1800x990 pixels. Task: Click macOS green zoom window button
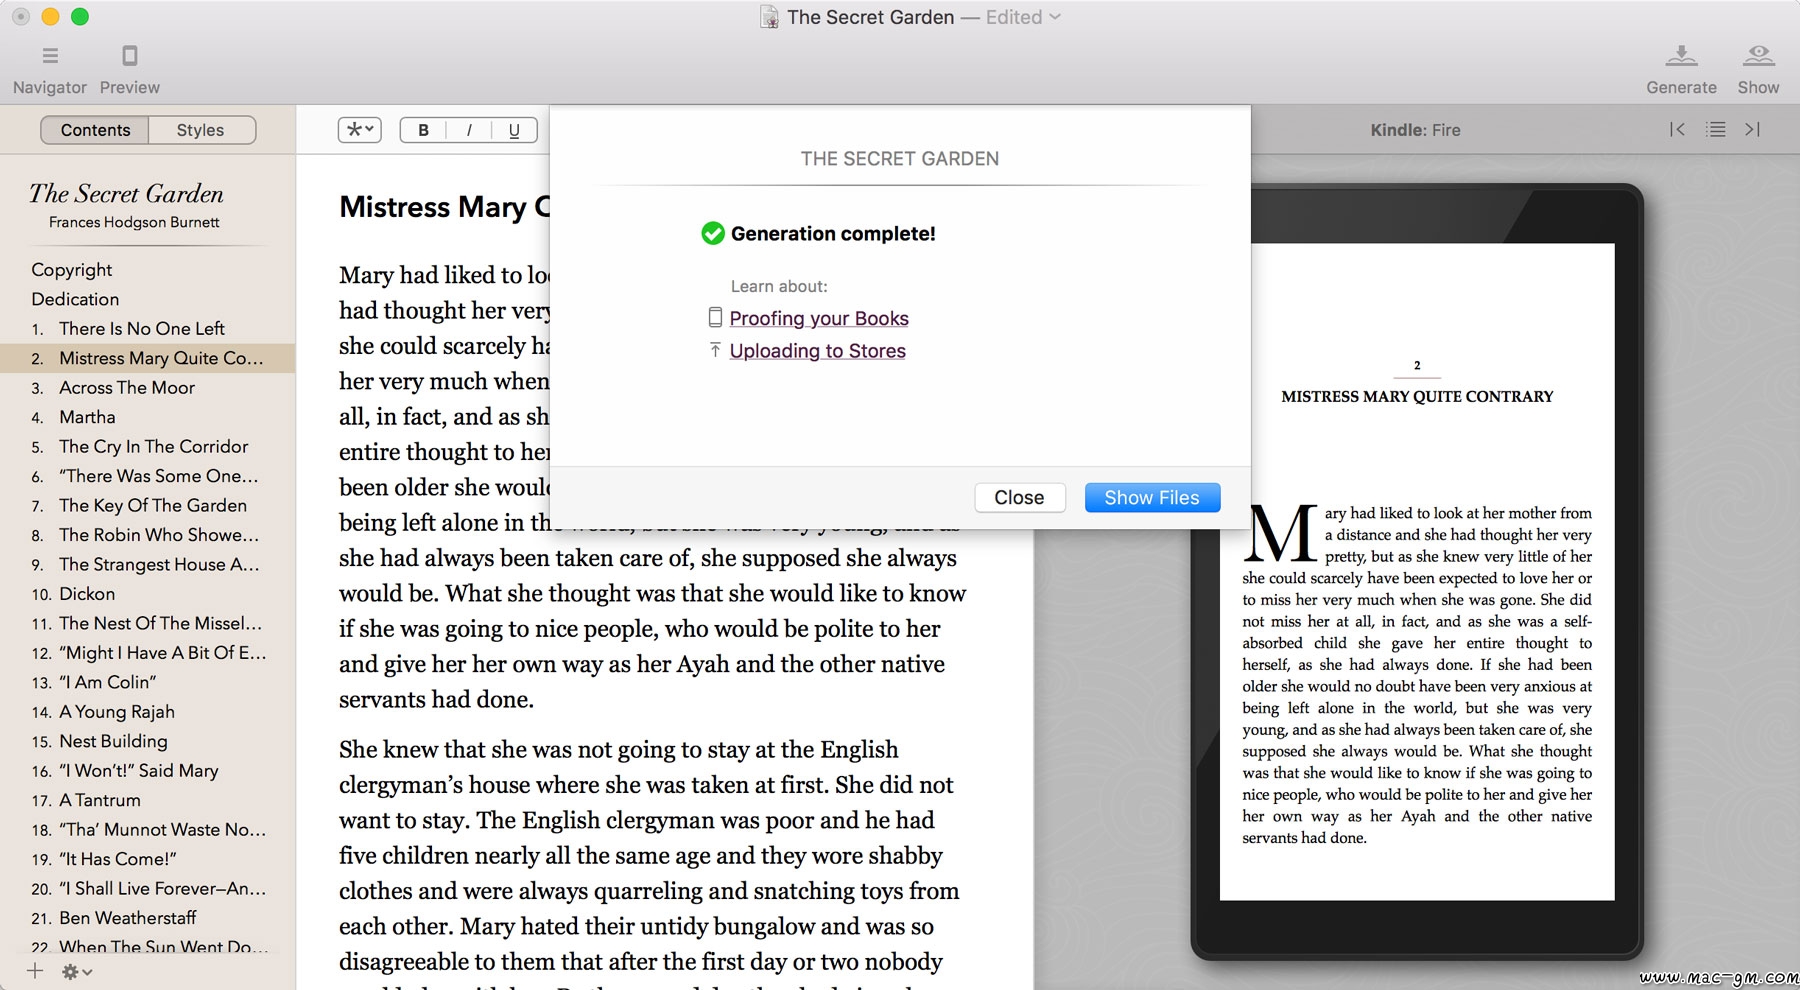pyautogui.click(x=80, y=17)
